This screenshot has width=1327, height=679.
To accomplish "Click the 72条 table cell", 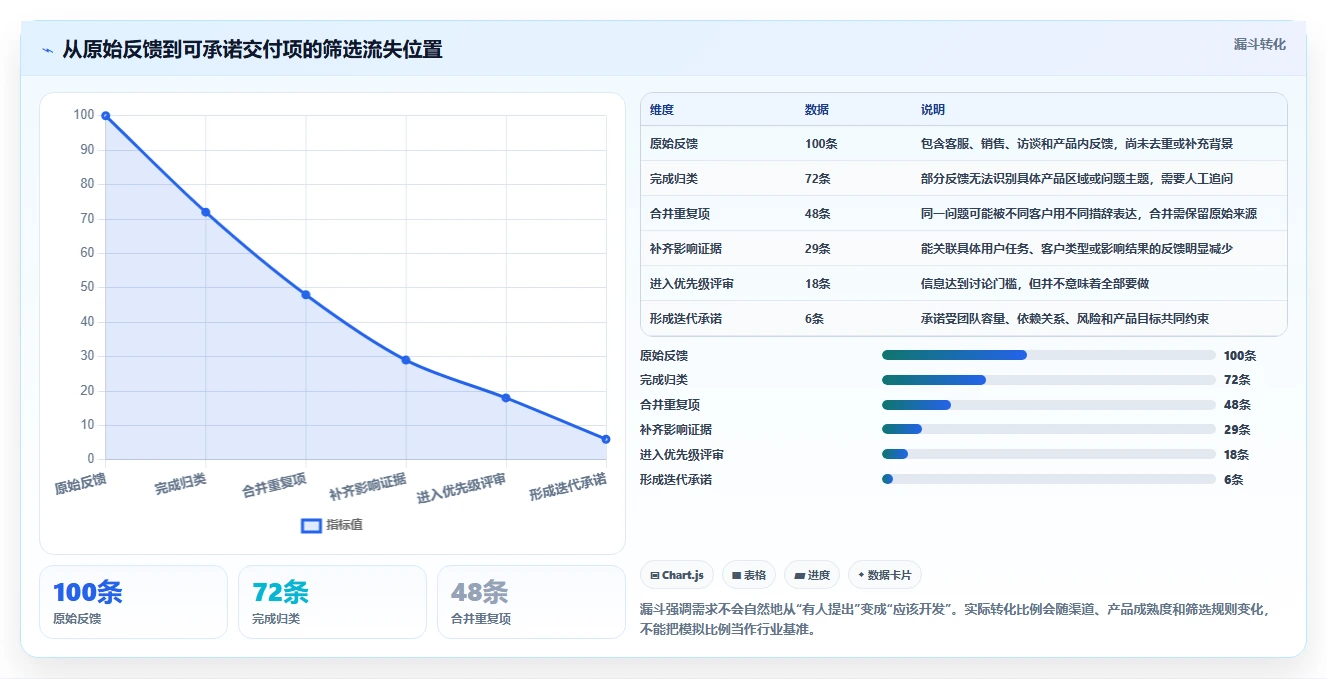I will pos(818,179).
